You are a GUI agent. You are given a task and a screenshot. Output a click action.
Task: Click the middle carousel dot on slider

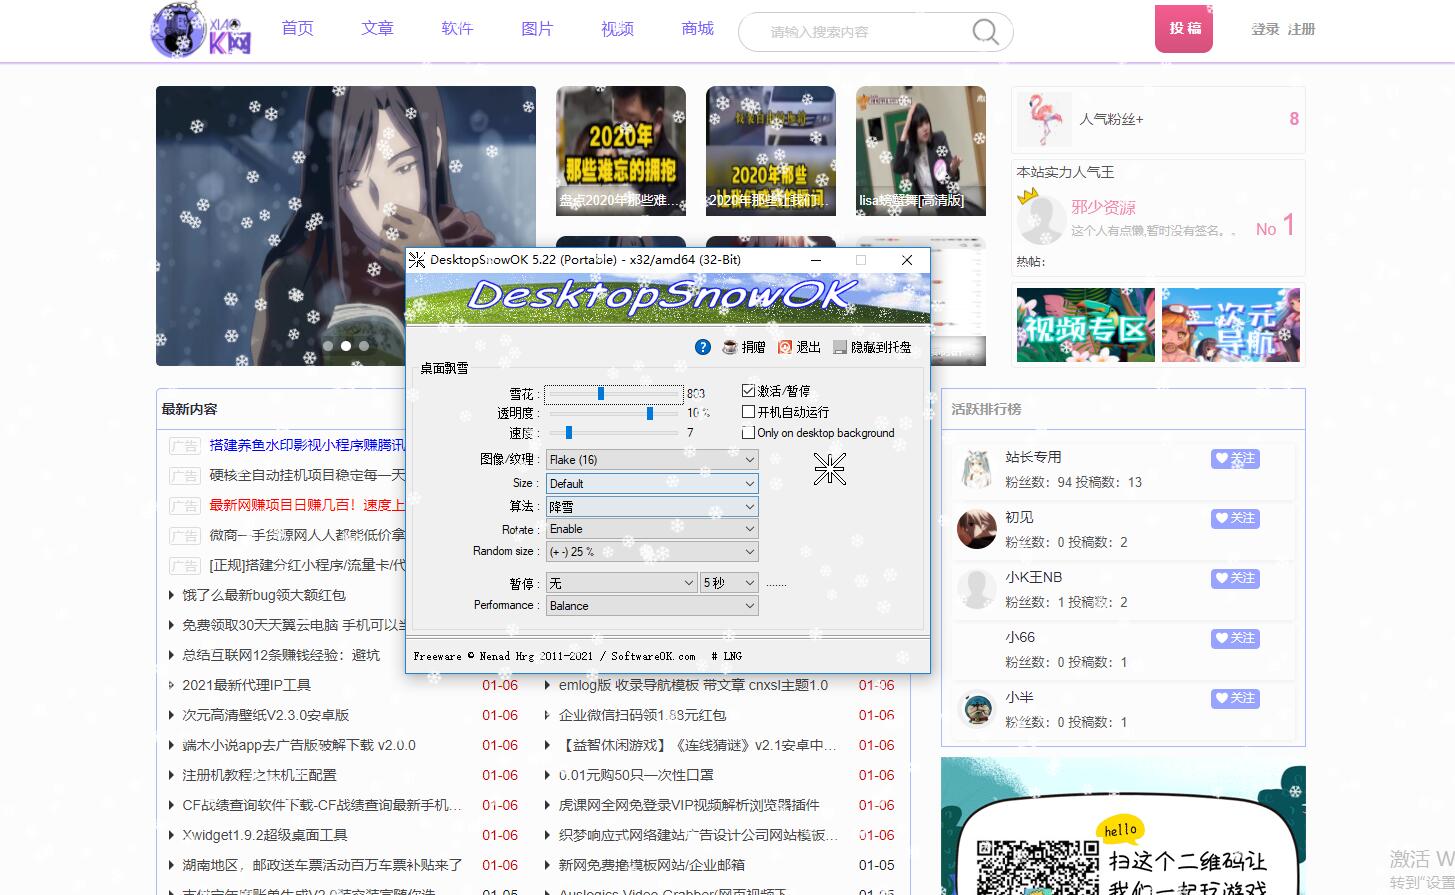[346, 346]
